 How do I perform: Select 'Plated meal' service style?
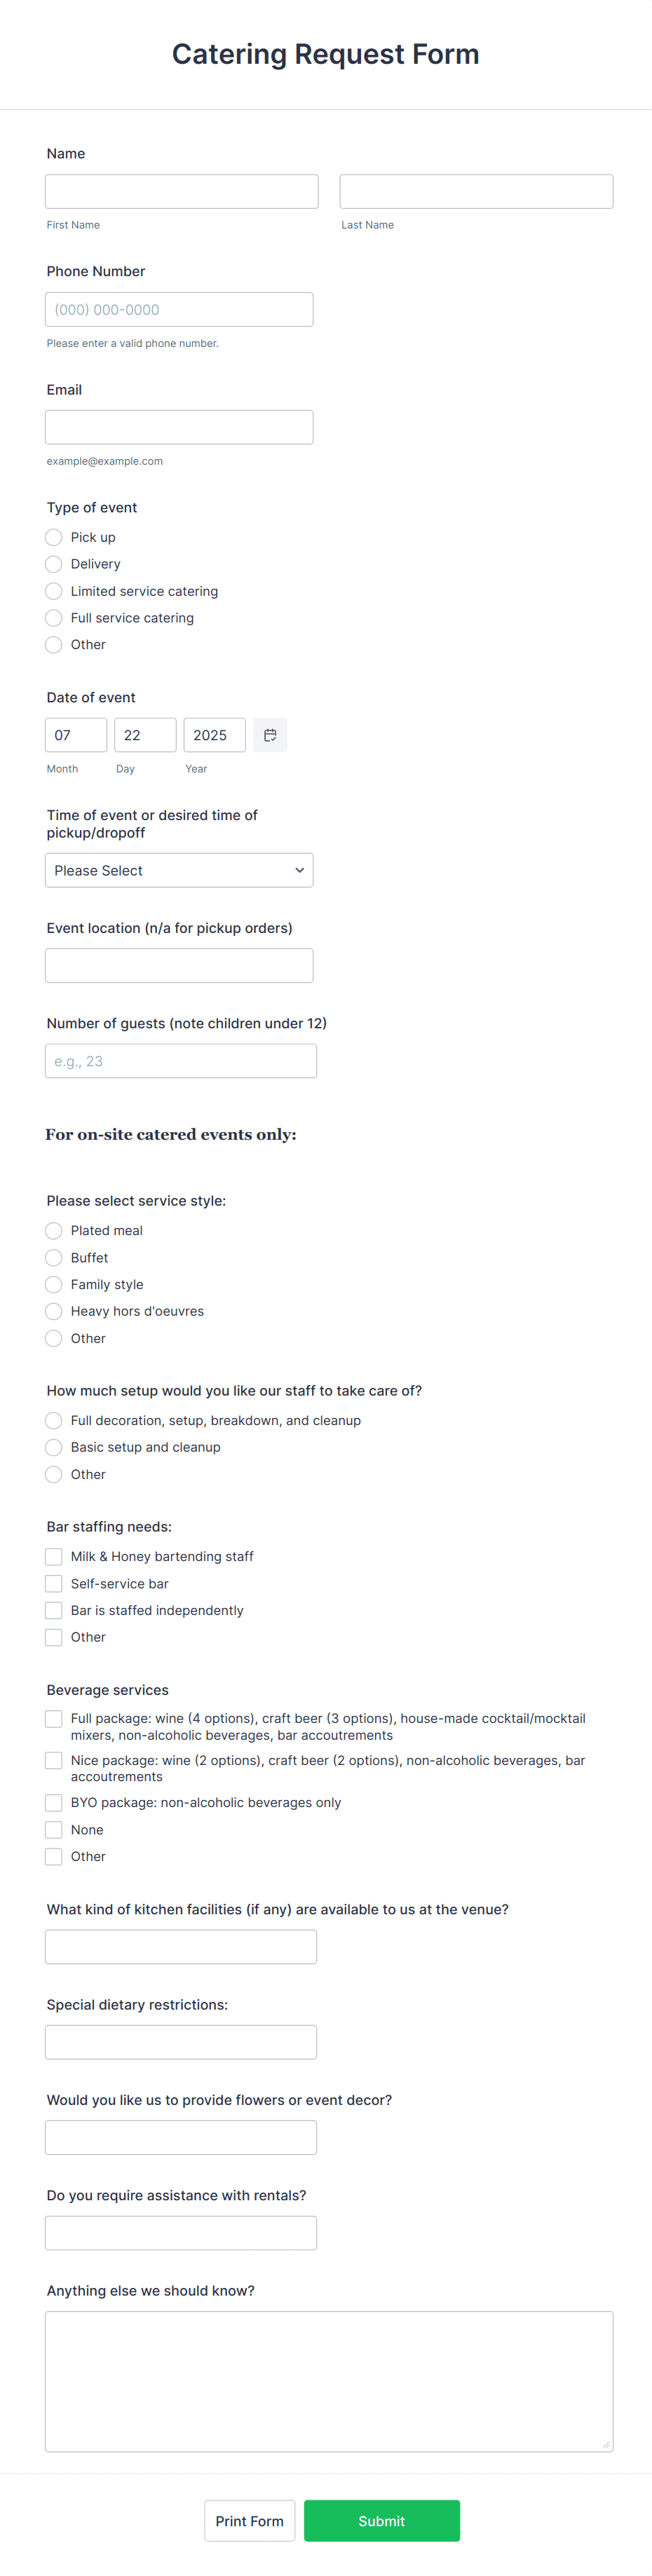click(53, 1230)
